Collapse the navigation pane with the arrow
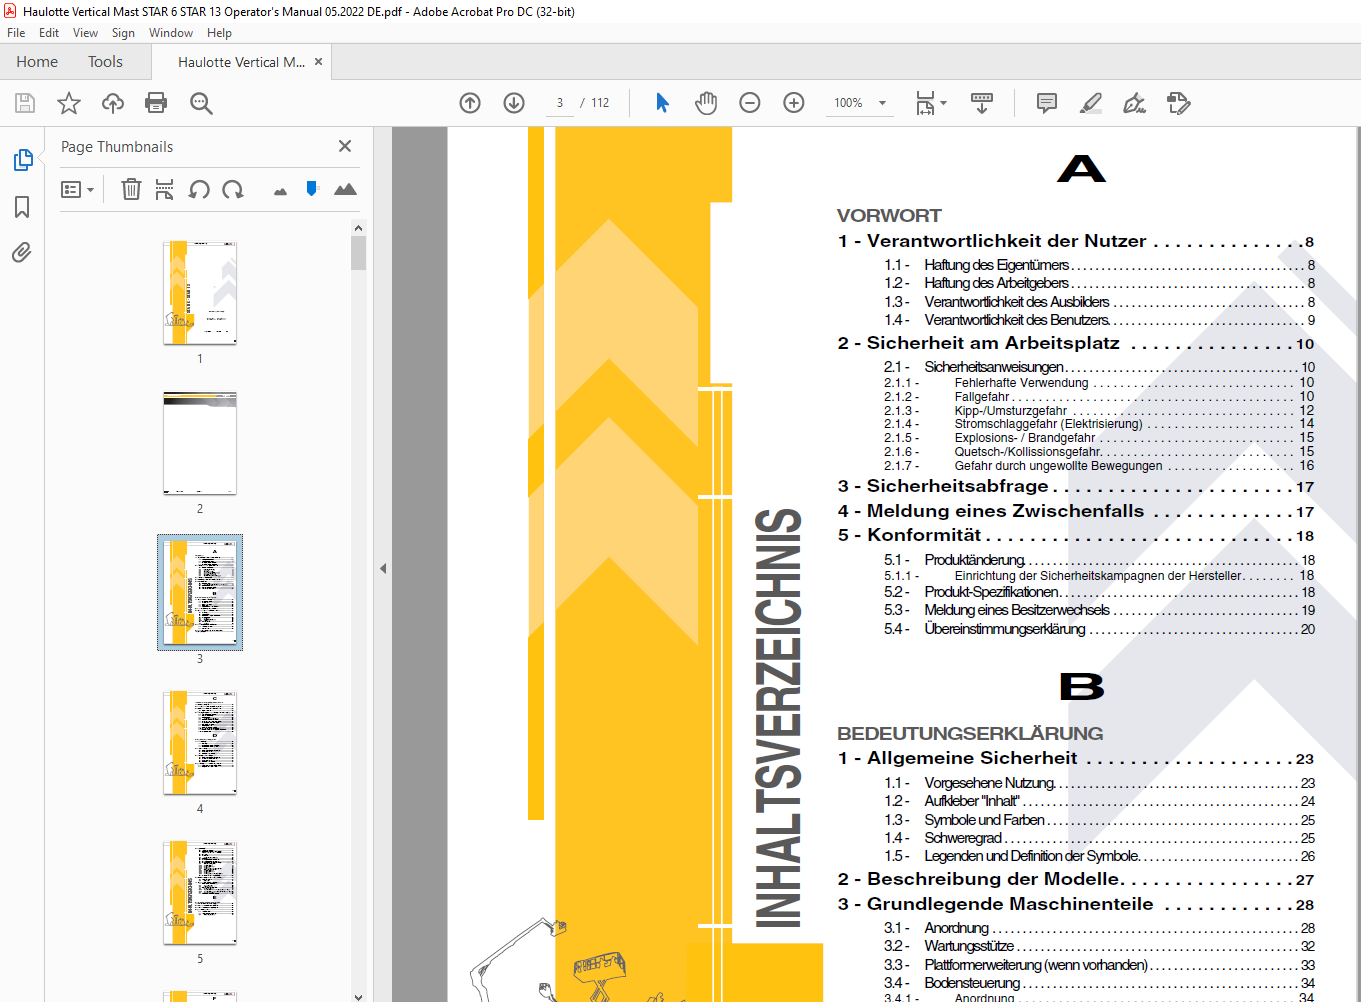Image resolution: width=1361 pixels, height=1002 pixels. click(x=383, y=568)
